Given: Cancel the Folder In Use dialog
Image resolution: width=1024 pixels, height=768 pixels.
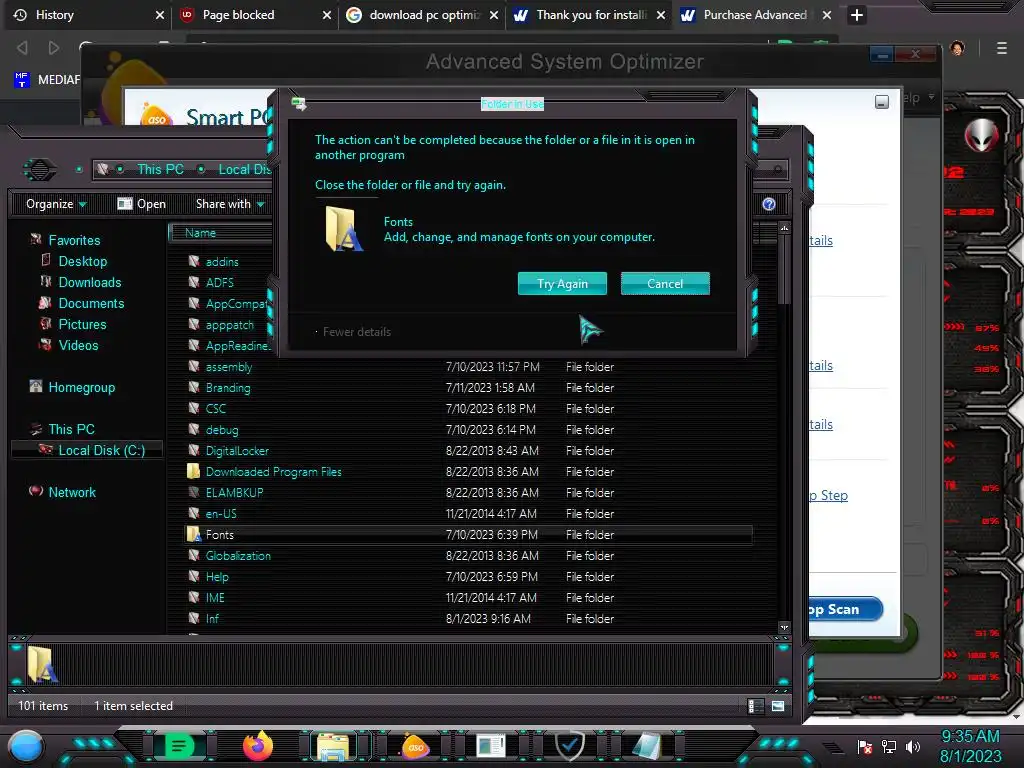Looking at the screenshot, I should (665, 283).
